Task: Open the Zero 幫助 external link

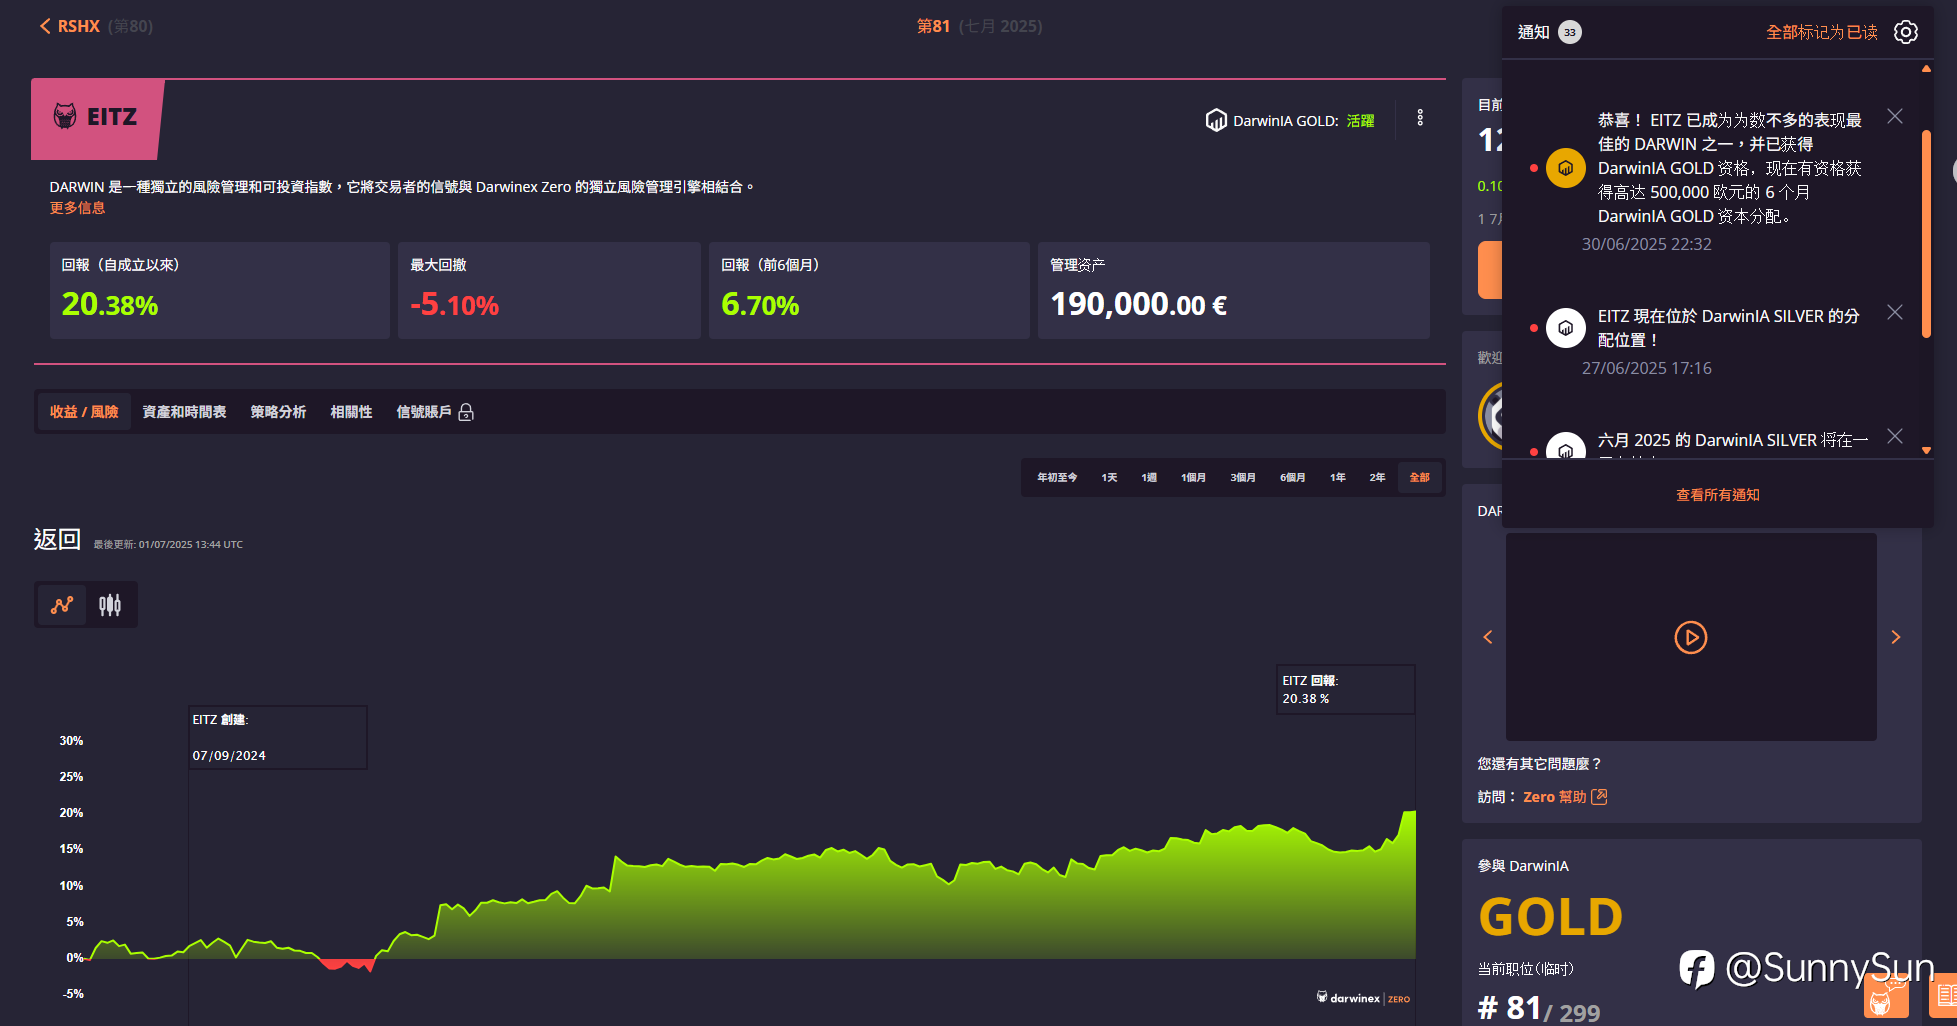Action: pyautogui.click(x=1565, y=797)
